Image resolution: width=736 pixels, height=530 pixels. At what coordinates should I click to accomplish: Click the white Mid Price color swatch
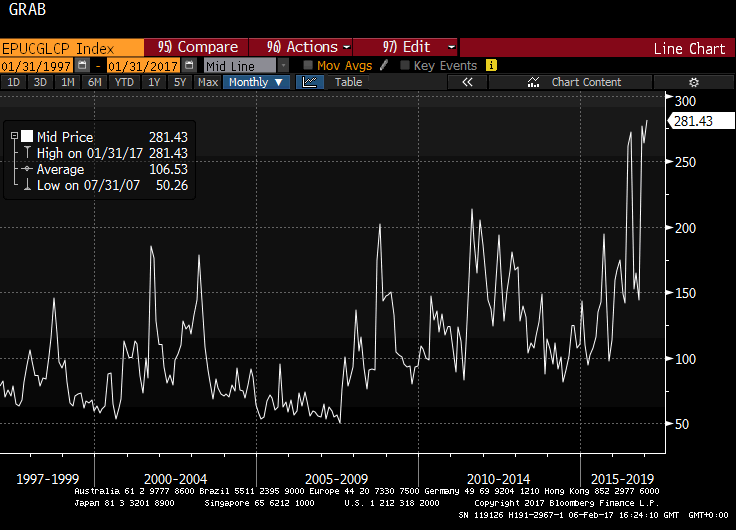(x=27, y=136)
